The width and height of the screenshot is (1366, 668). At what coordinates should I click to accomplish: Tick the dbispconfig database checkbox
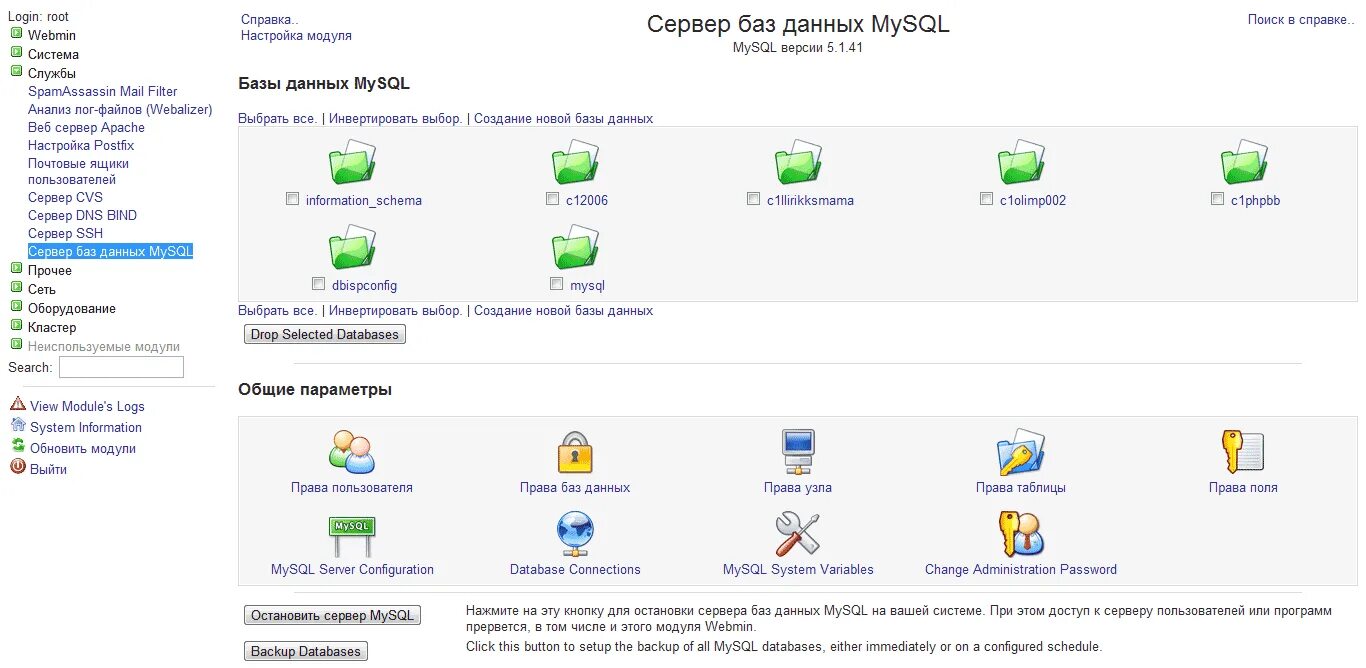[x=318, y=284]
